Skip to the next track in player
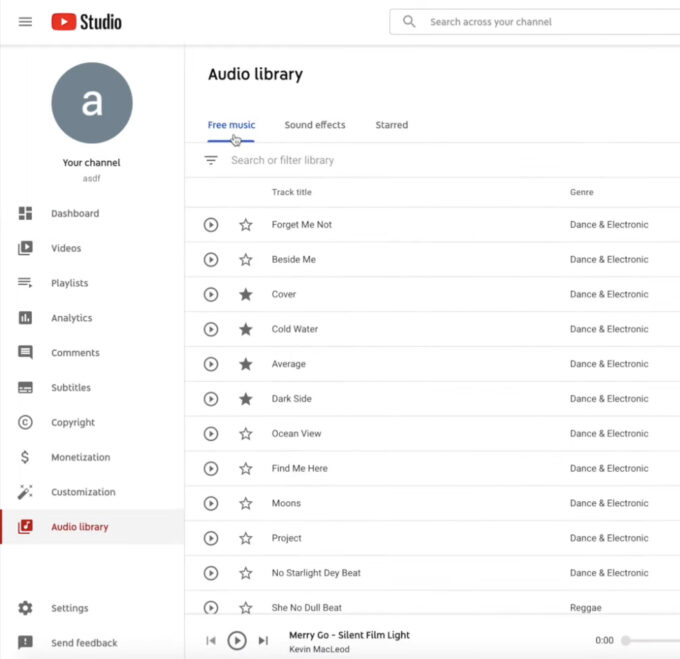The width and height of the screenshot is (680, 659). [263, 640]
